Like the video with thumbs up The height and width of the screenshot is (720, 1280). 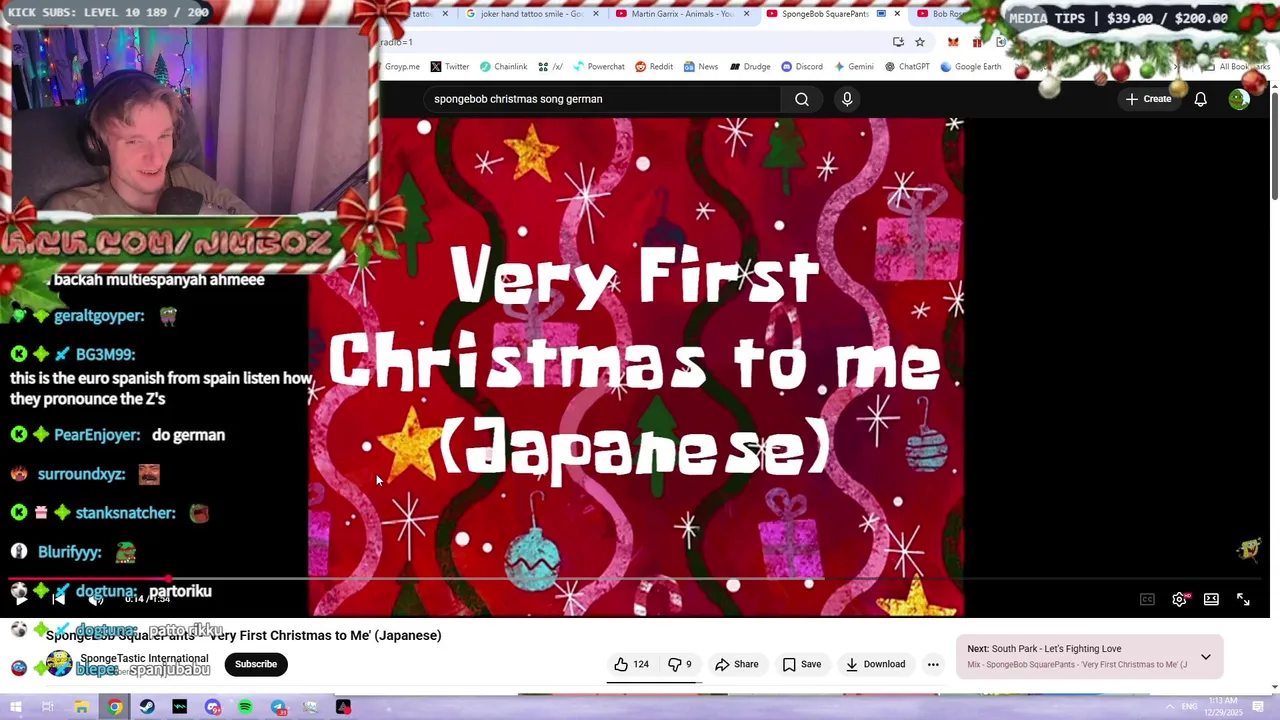(x=631, y=664)
